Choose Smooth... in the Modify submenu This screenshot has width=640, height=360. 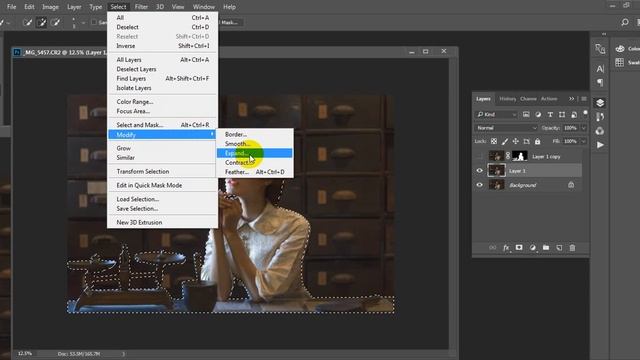tap(254, 144)
